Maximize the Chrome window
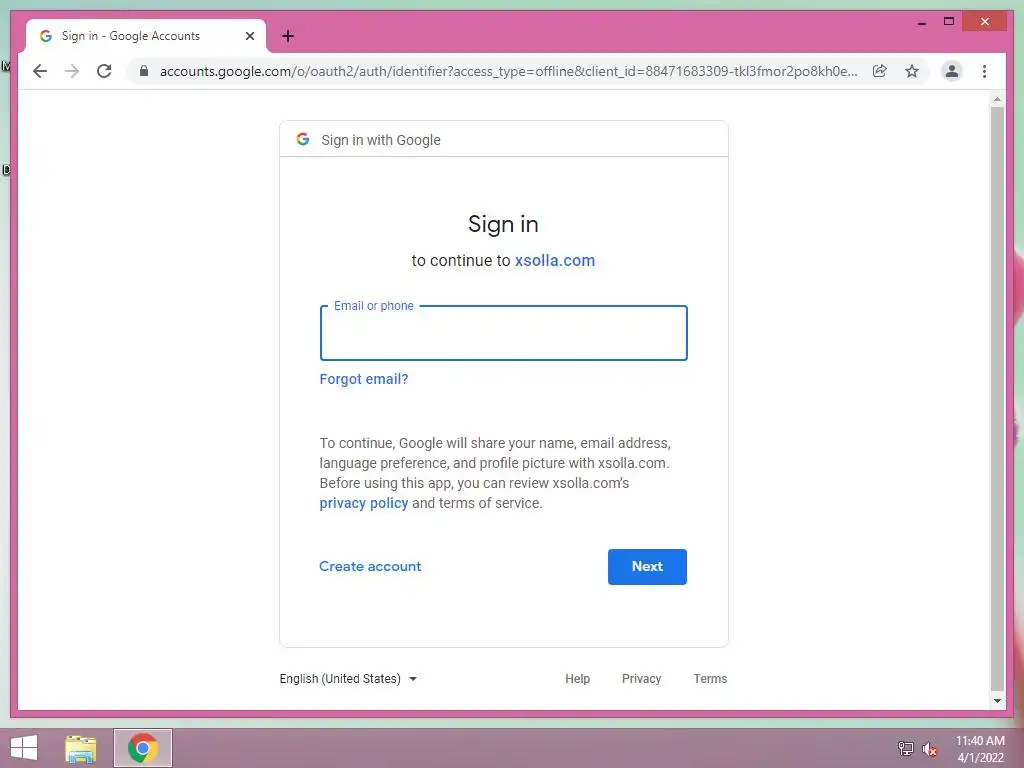This screenshot has width=1024, height=768. [x=949, y=22]
